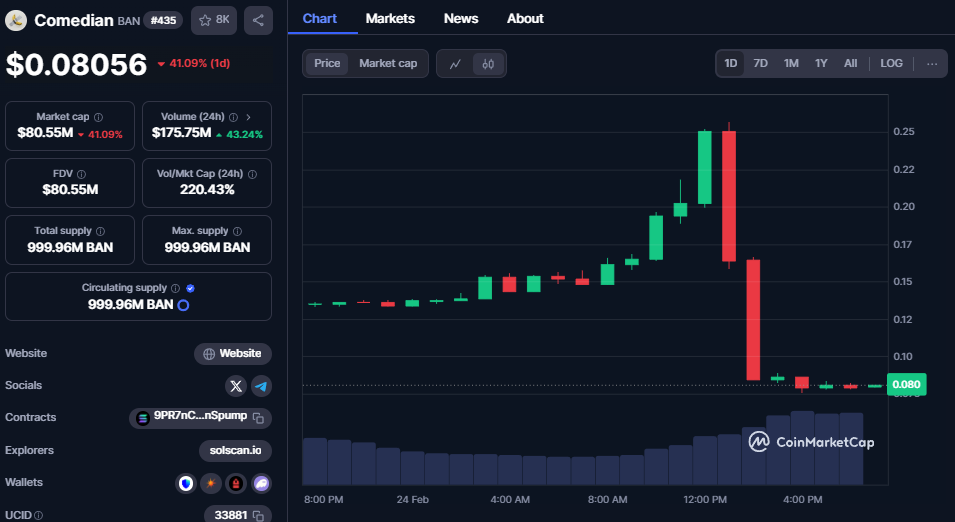Click the verified circulating supply badge
Screen dimensions: 955x522
point(191,288)
